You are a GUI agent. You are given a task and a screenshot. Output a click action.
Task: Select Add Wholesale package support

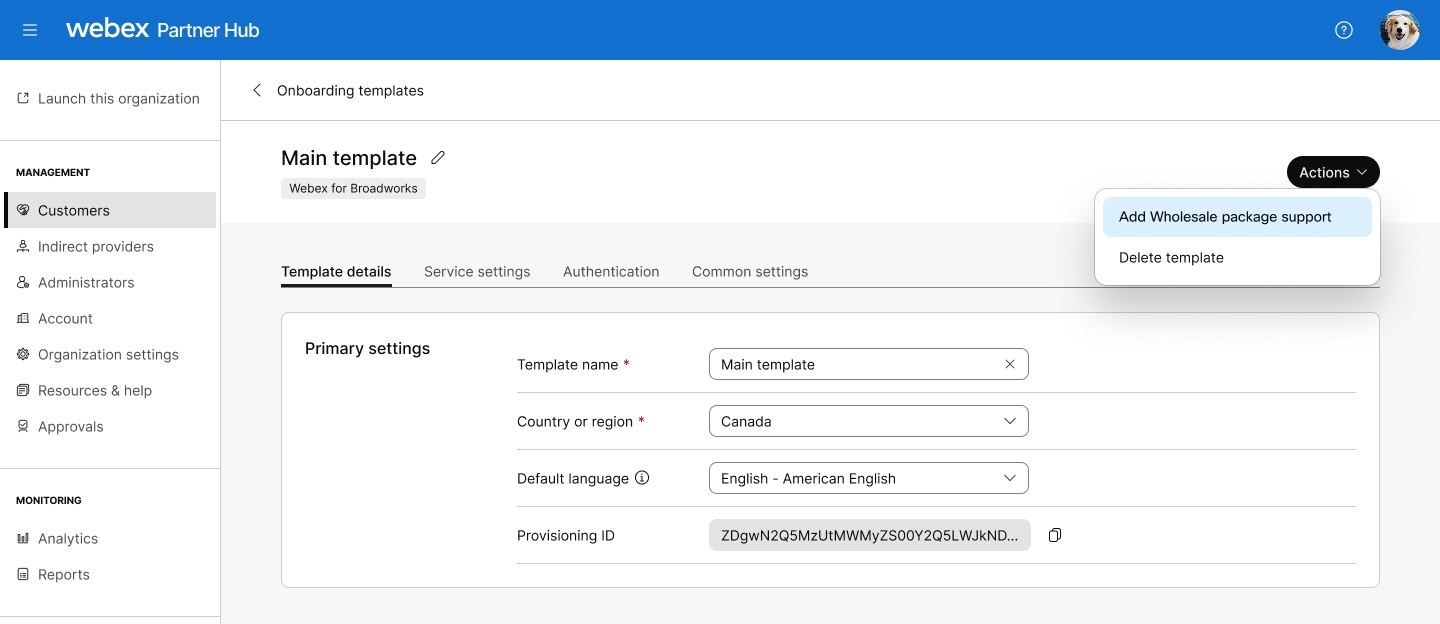(x=1237, y=217)
